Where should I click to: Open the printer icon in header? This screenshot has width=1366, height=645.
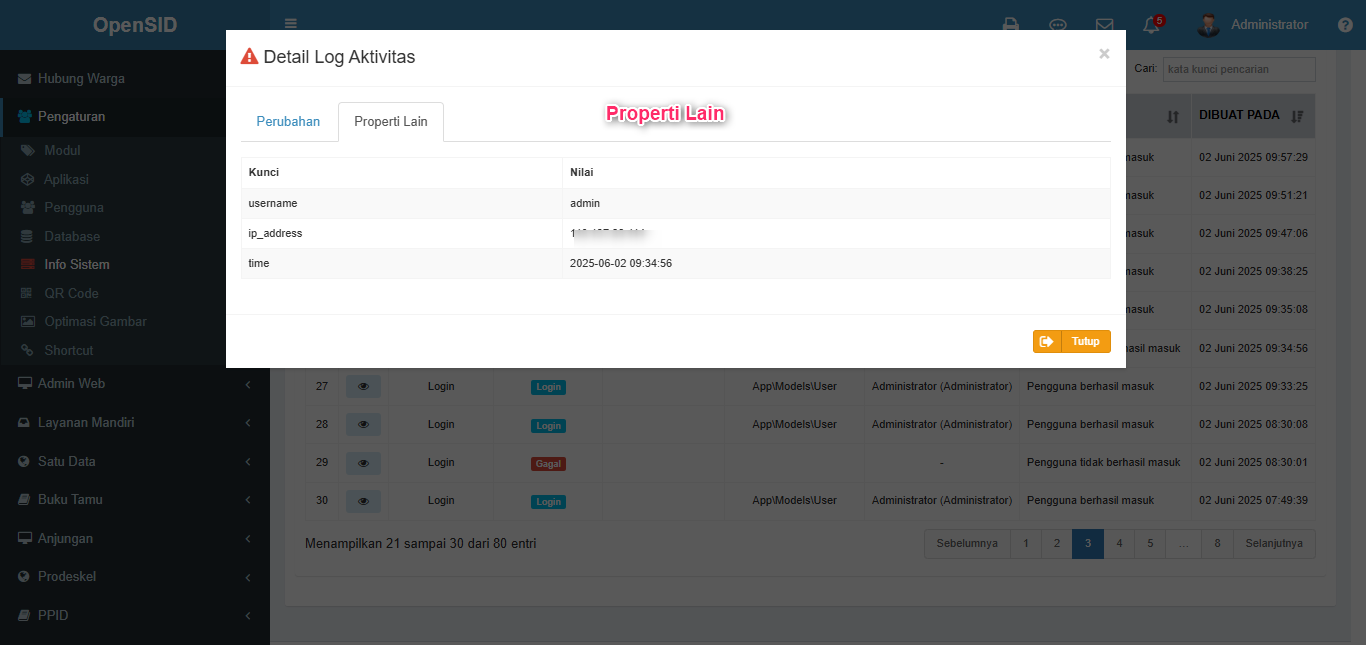tap(1011, 25)
